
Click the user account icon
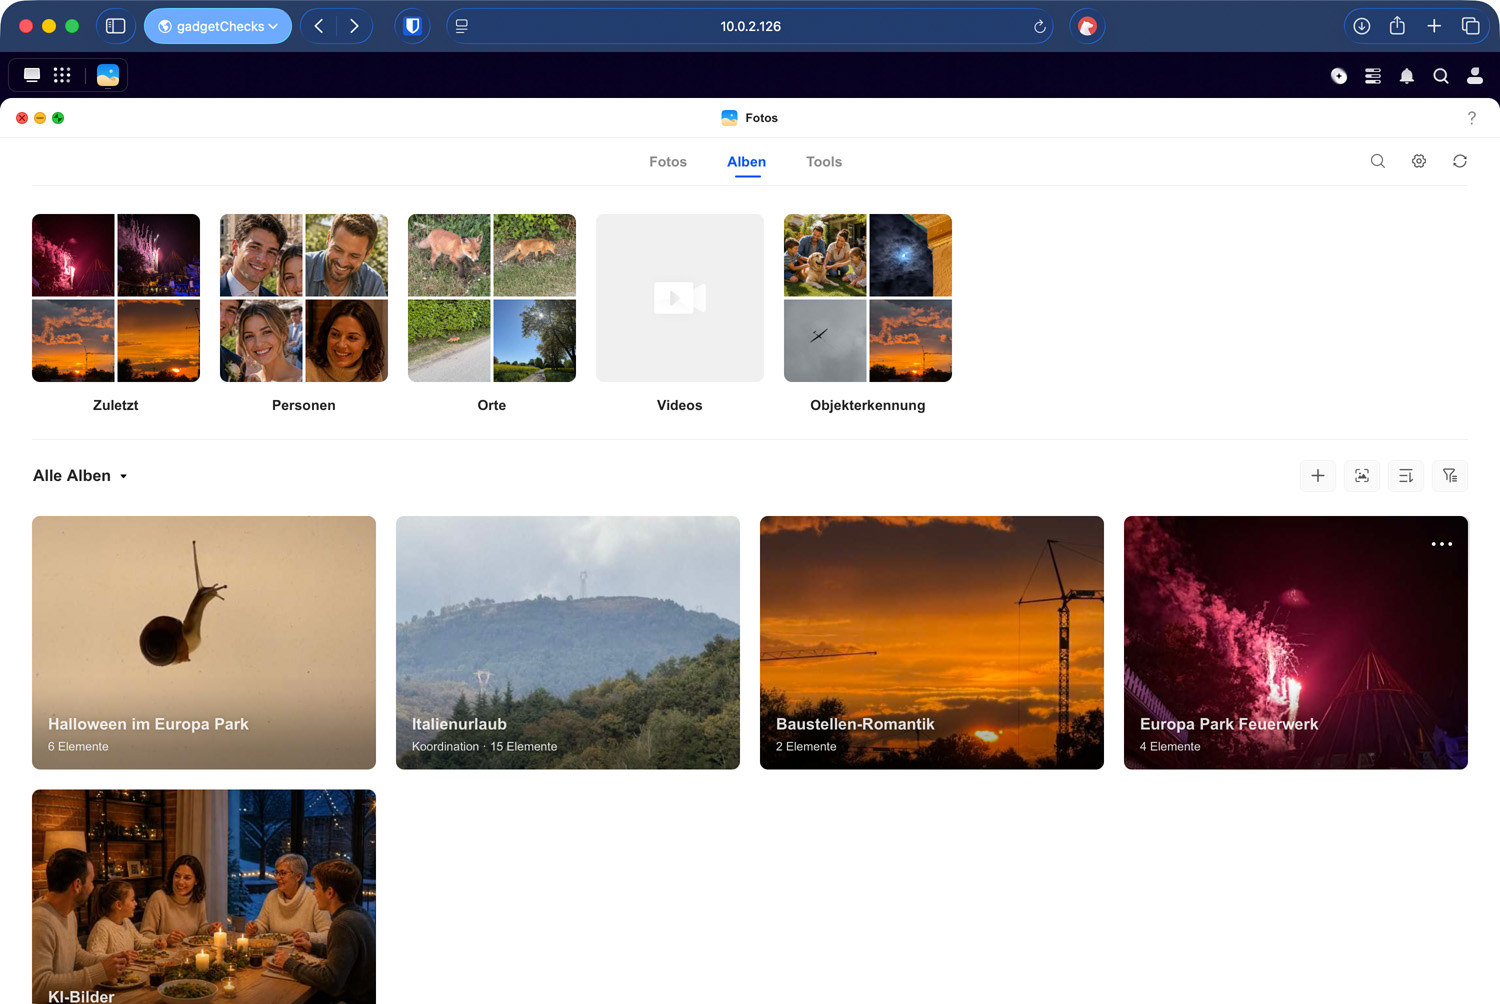(x=1475, y=76)
